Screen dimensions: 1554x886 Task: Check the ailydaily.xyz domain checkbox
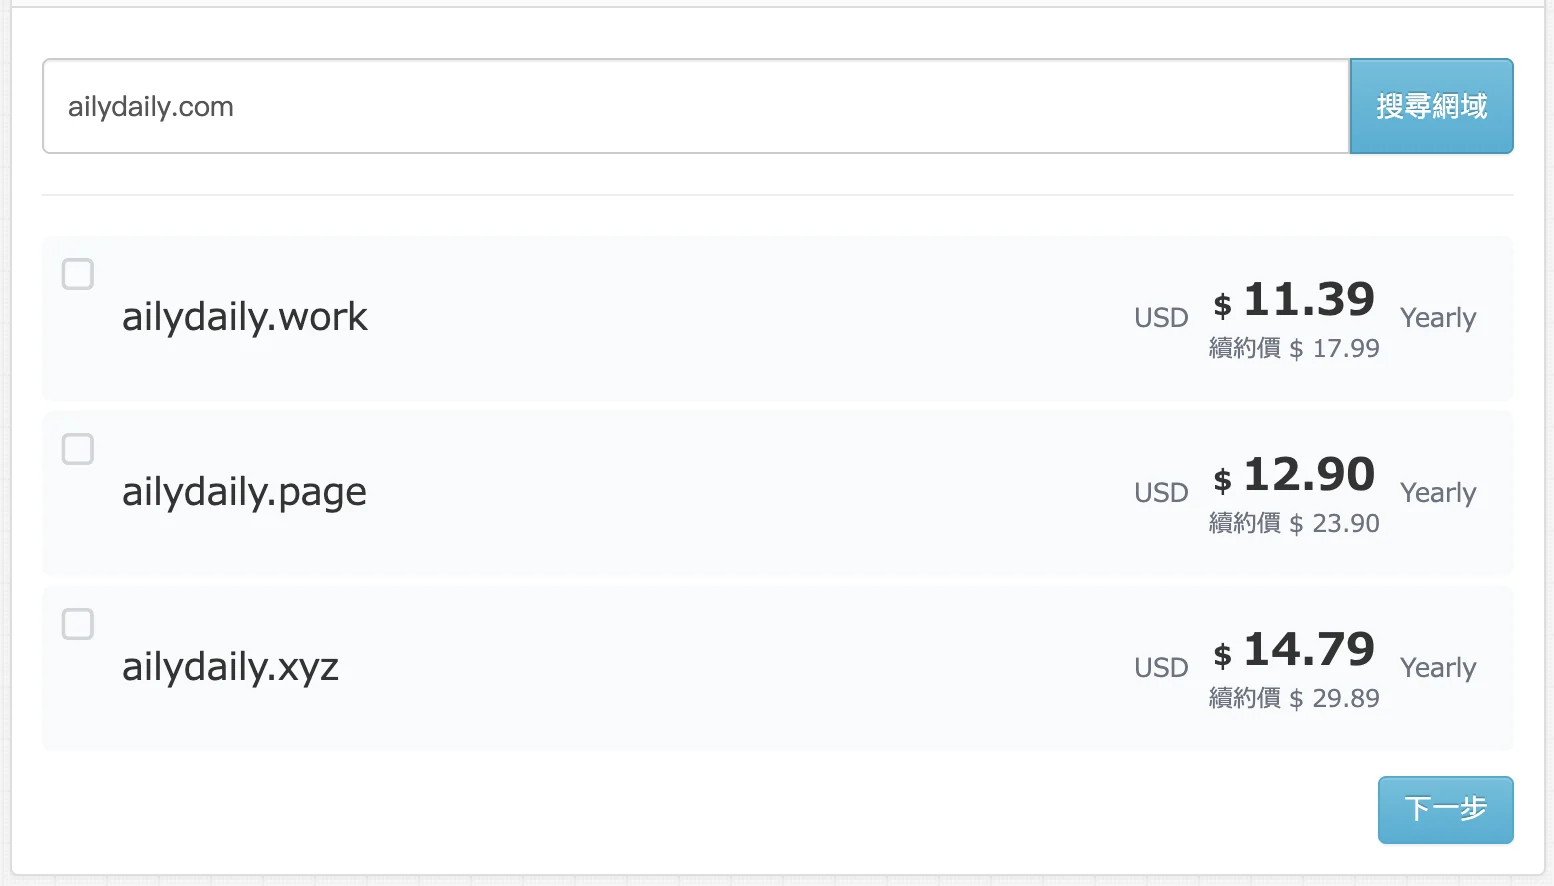click(78, 624)
